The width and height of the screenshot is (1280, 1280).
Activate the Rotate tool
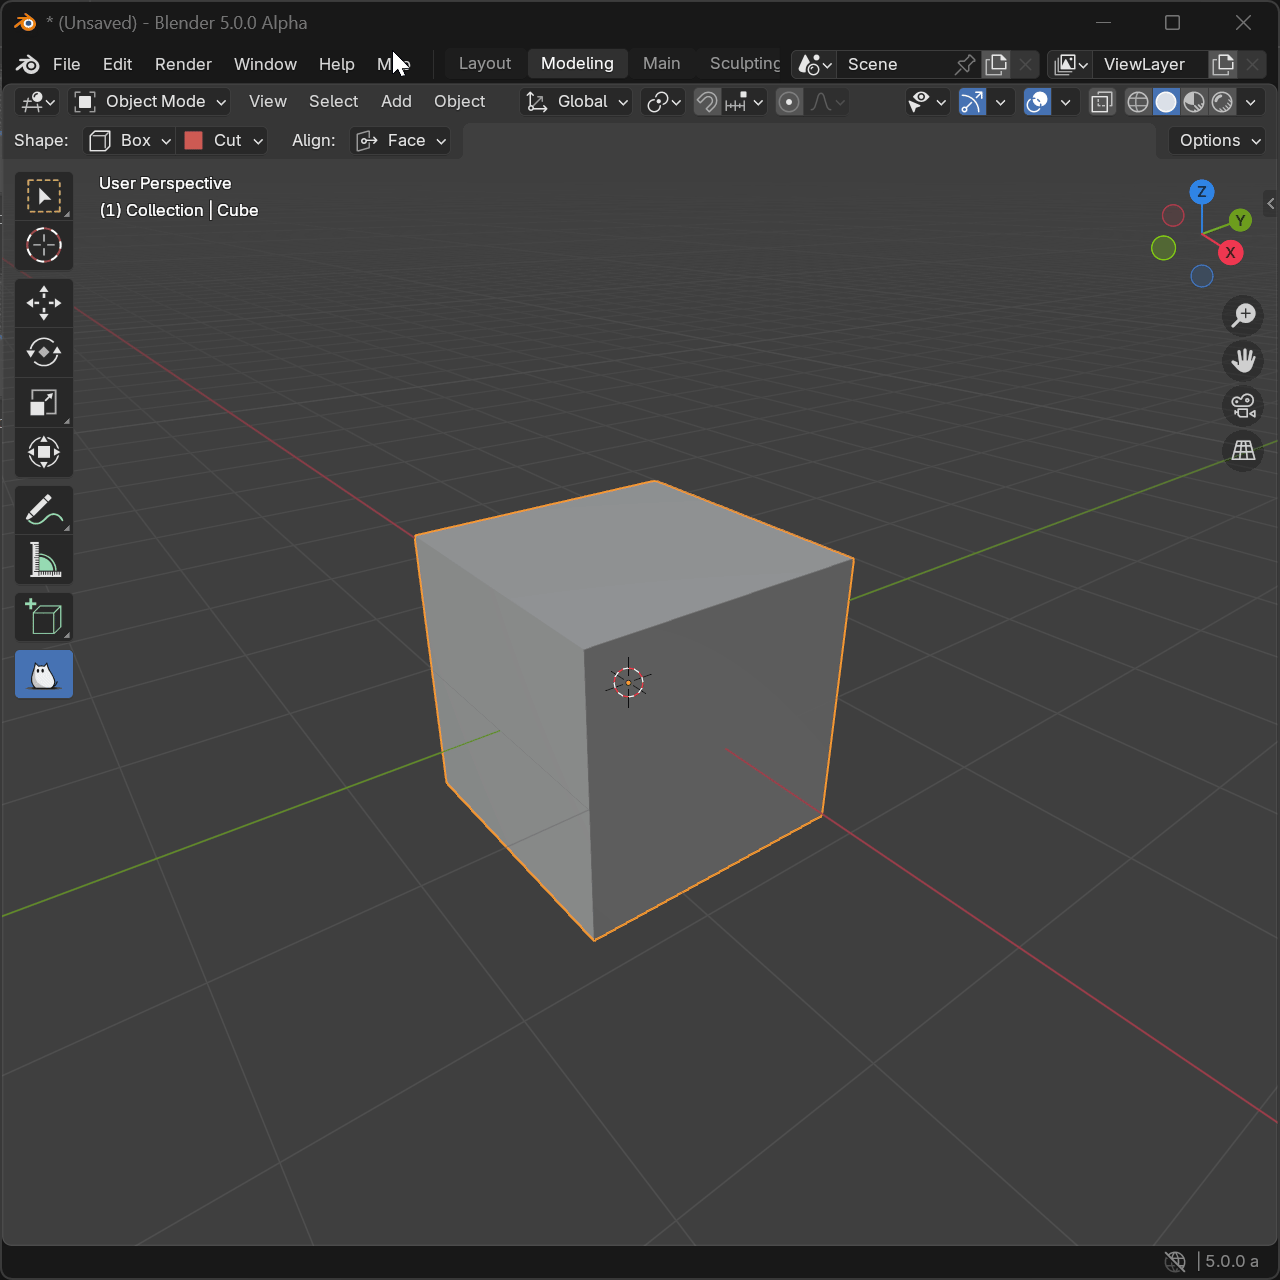[43, 353]
